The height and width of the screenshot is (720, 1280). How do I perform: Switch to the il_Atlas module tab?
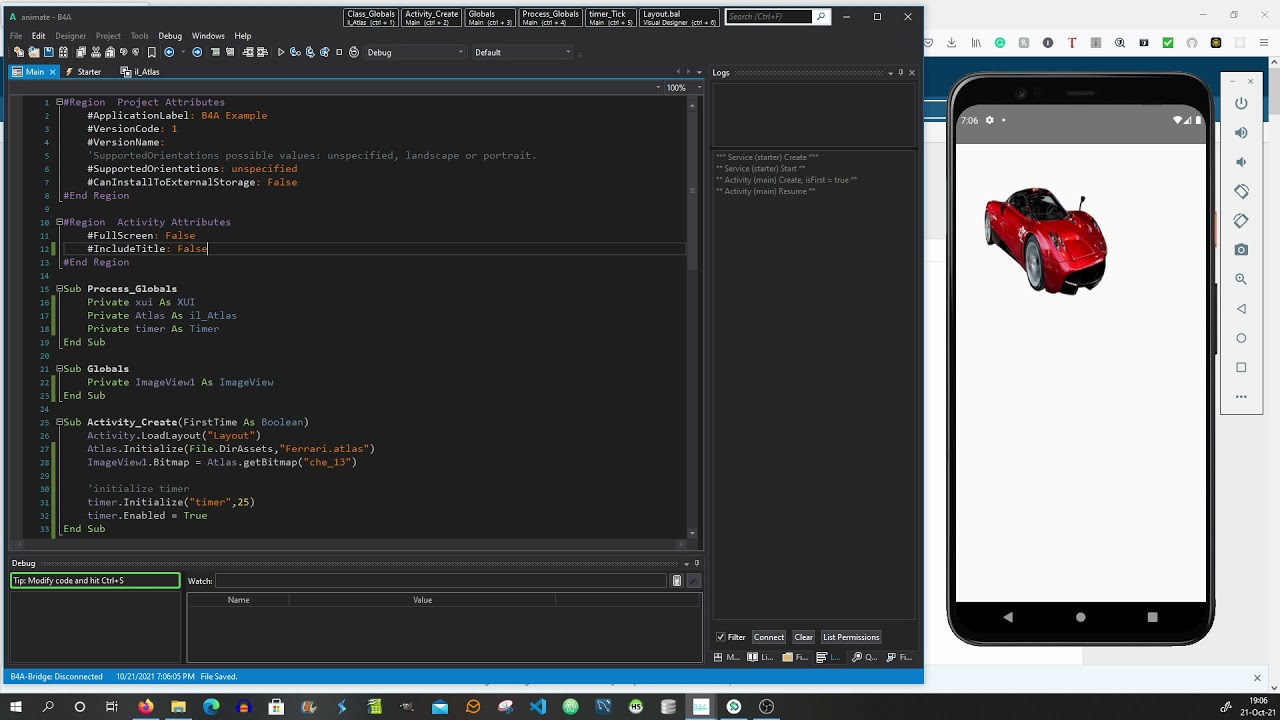pyautogui.click(x=140, y=72)
